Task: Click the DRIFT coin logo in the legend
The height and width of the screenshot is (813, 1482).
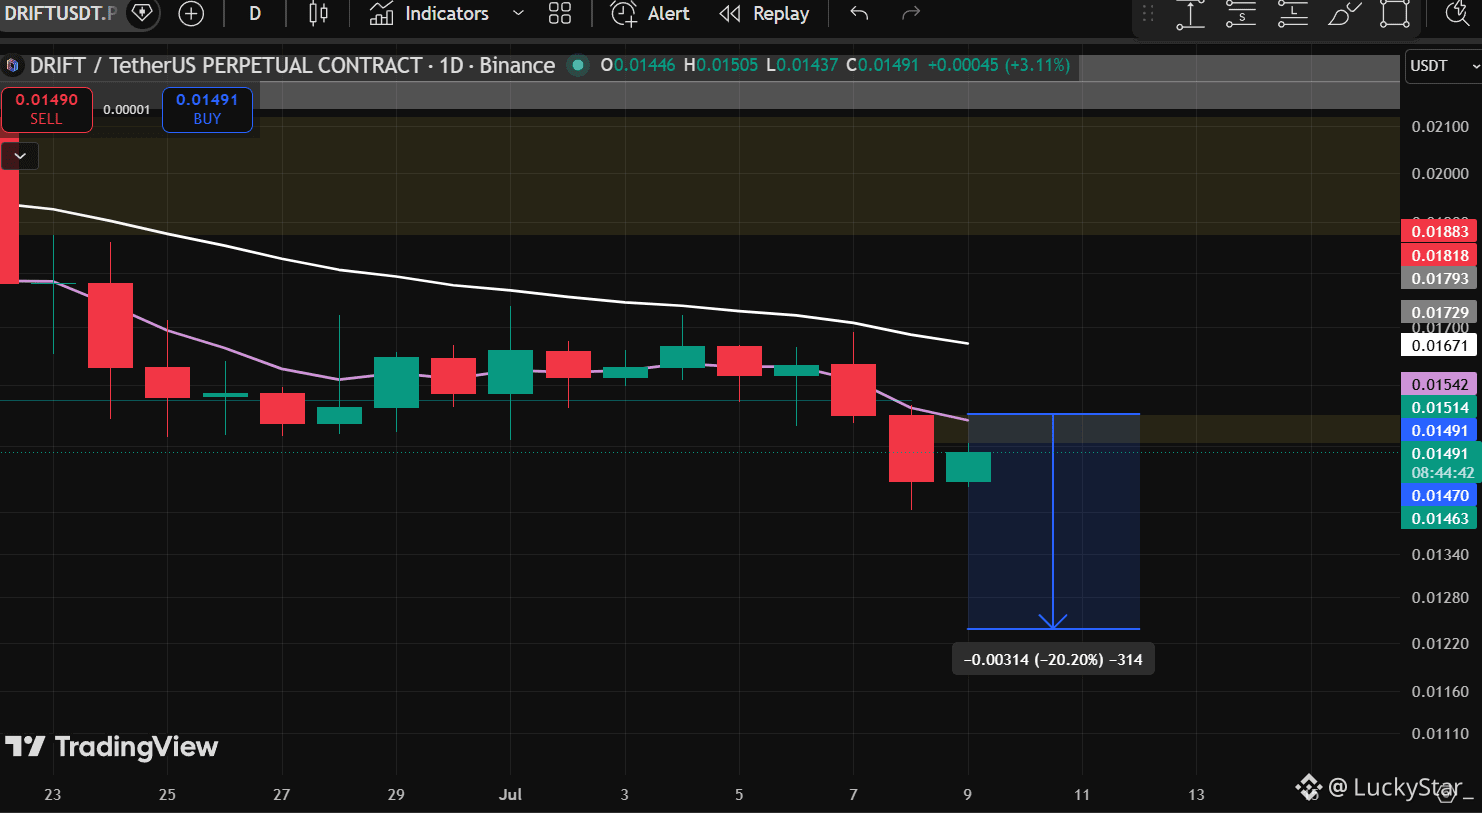Action: click(12, 66)
